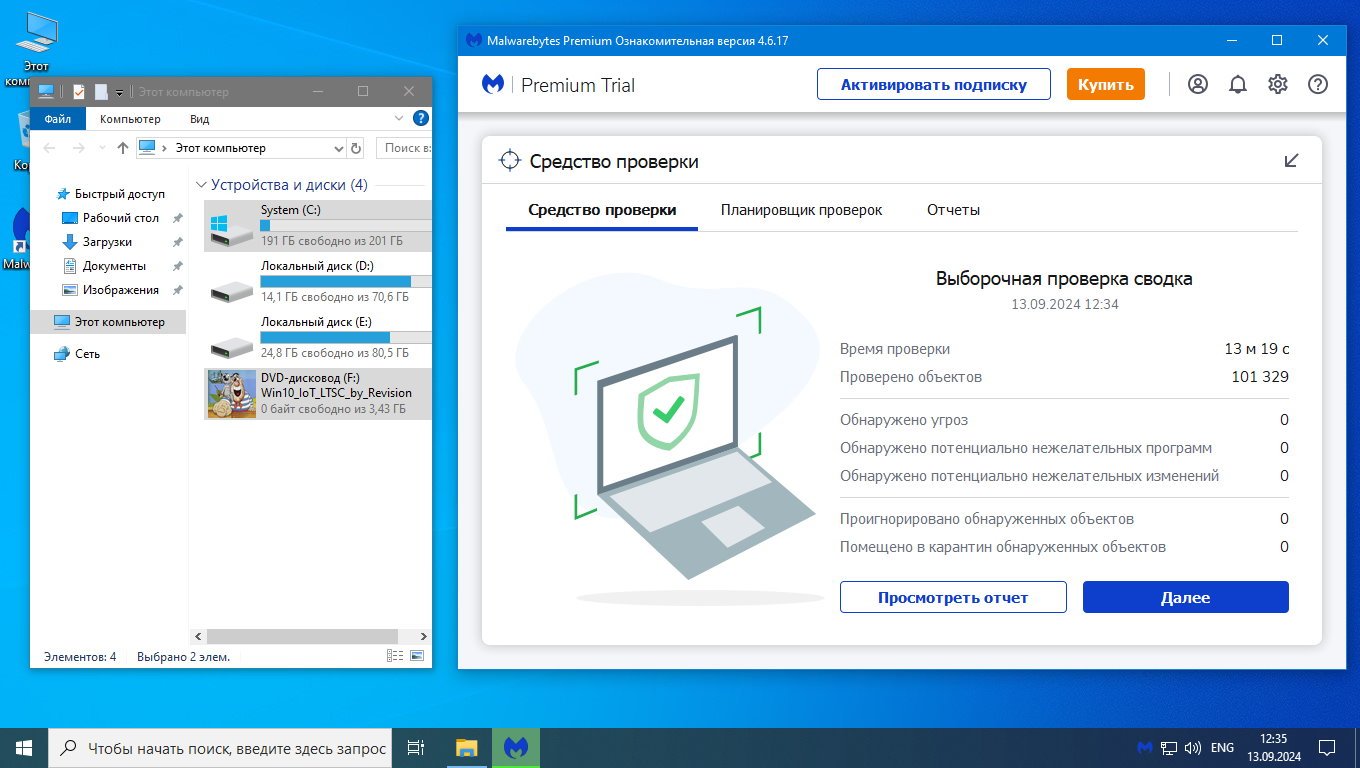Click Просмотреть отчет button
Image resolution: width=1360 pixels, height=768 pixels.
coord(953,597)
